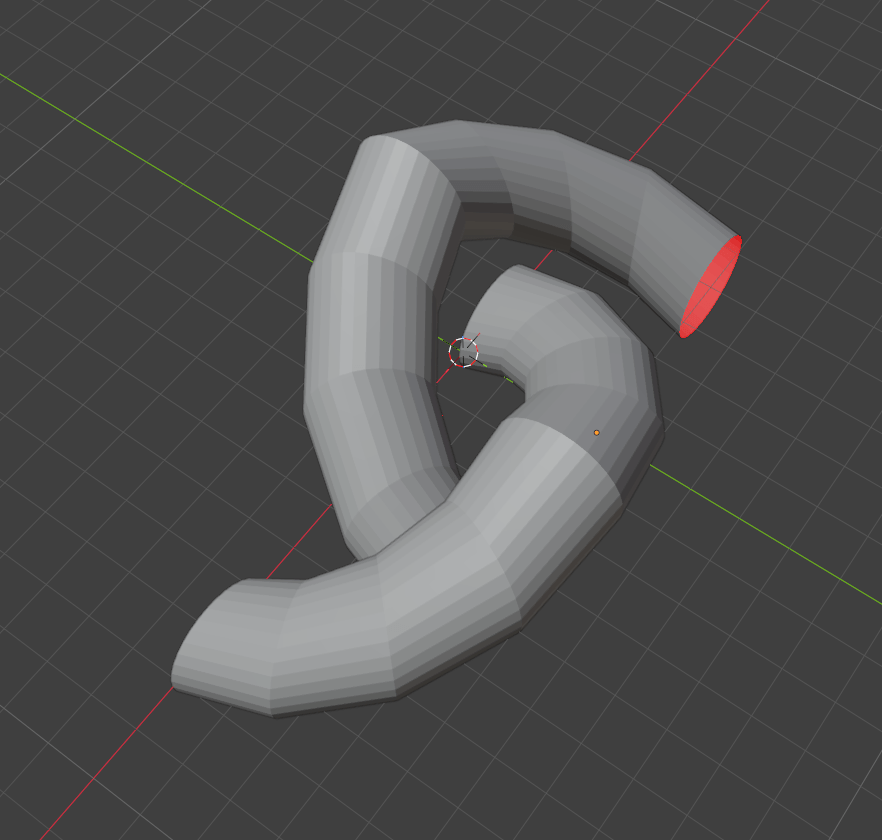Select the red end cap face of the tube
Image resolution: width=882 pixels, height=840 pixels.
click(711, 288)
